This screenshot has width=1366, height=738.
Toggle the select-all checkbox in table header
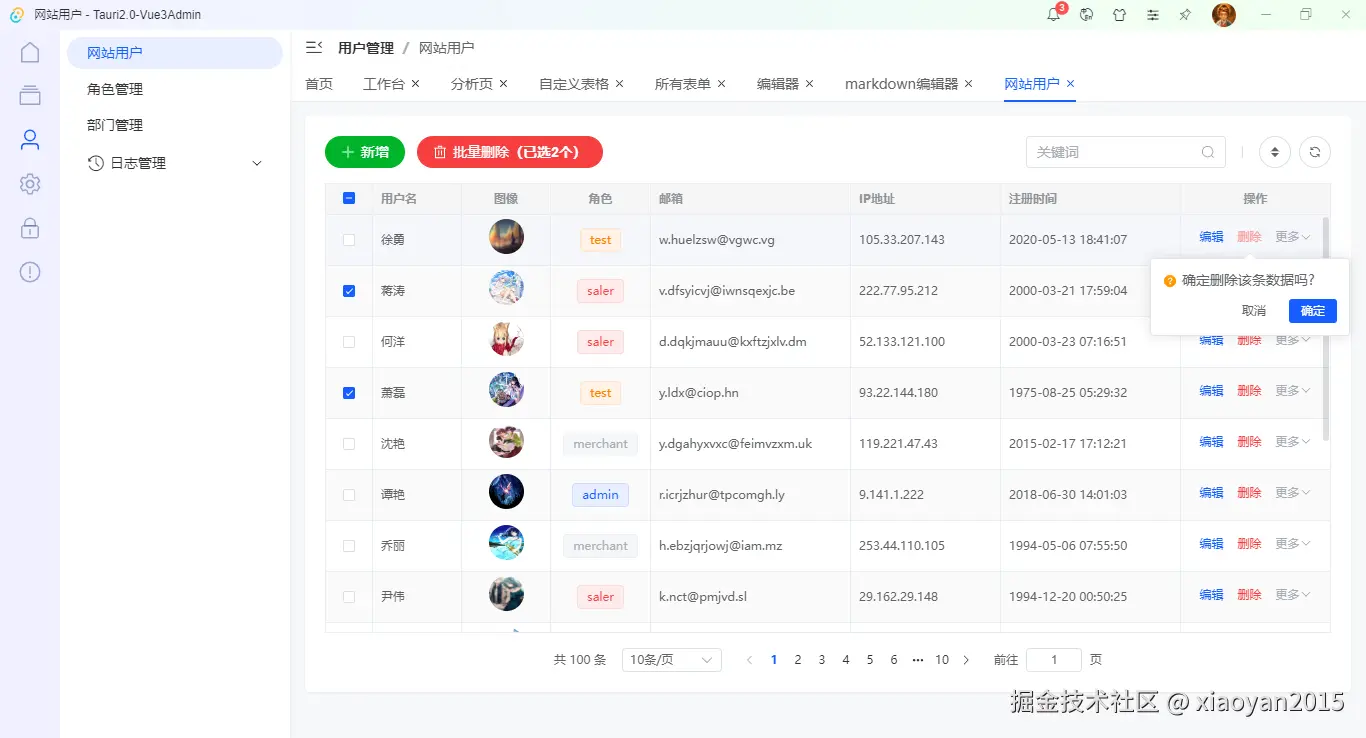(349, 198)
